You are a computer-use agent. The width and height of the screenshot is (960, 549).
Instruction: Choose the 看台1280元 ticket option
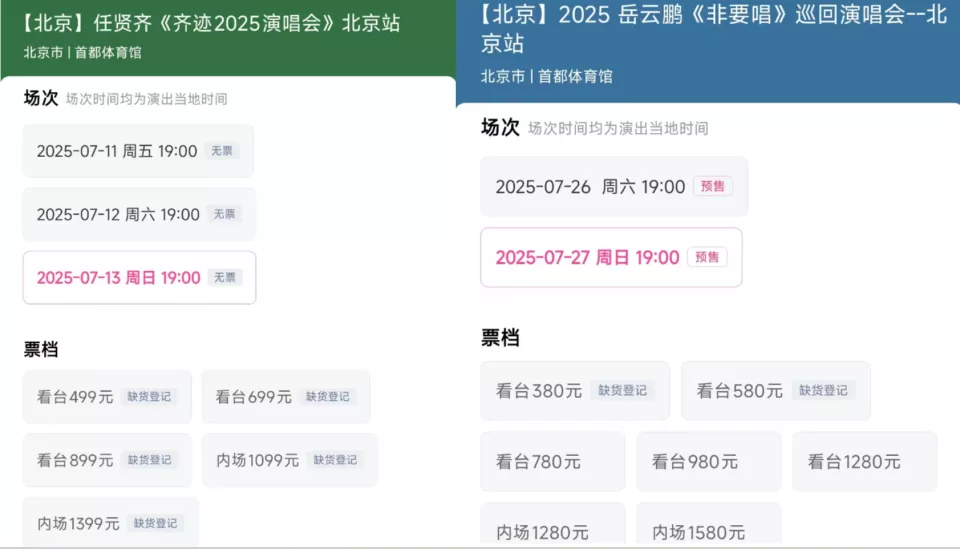pos(864,461)
